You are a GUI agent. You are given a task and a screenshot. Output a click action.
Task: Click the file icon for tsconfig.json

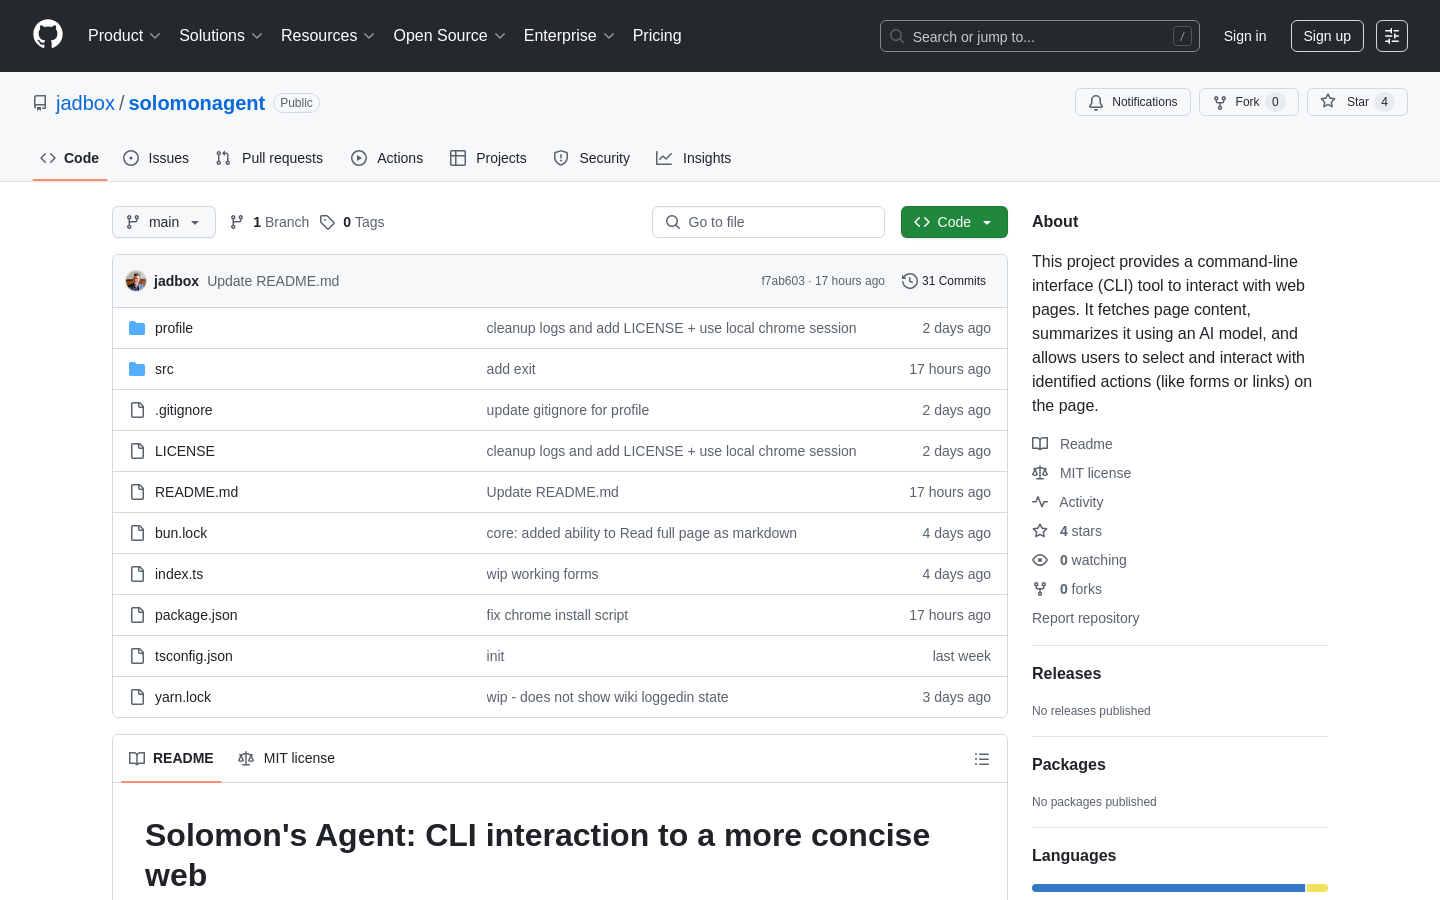pos(137,656)
